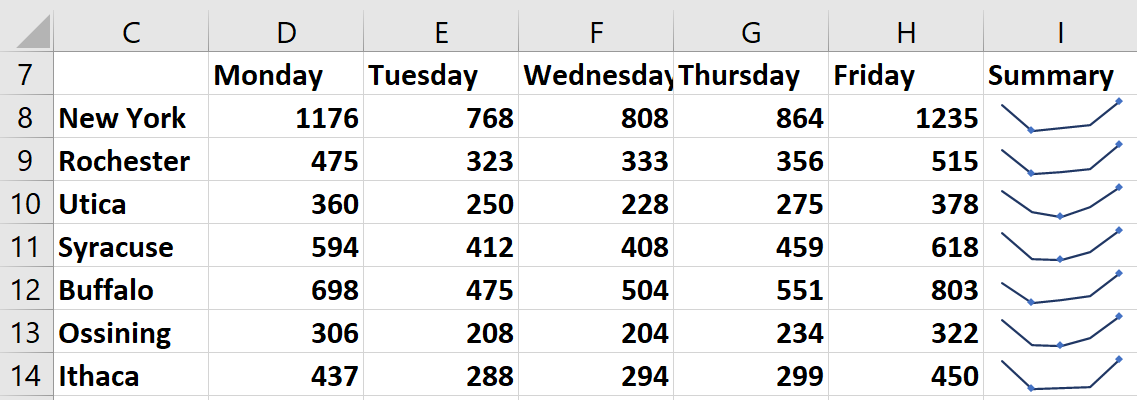The image size is (1137, 400).
Task: Select the New York sparkline cell
Action: [x=1060, y=118]
